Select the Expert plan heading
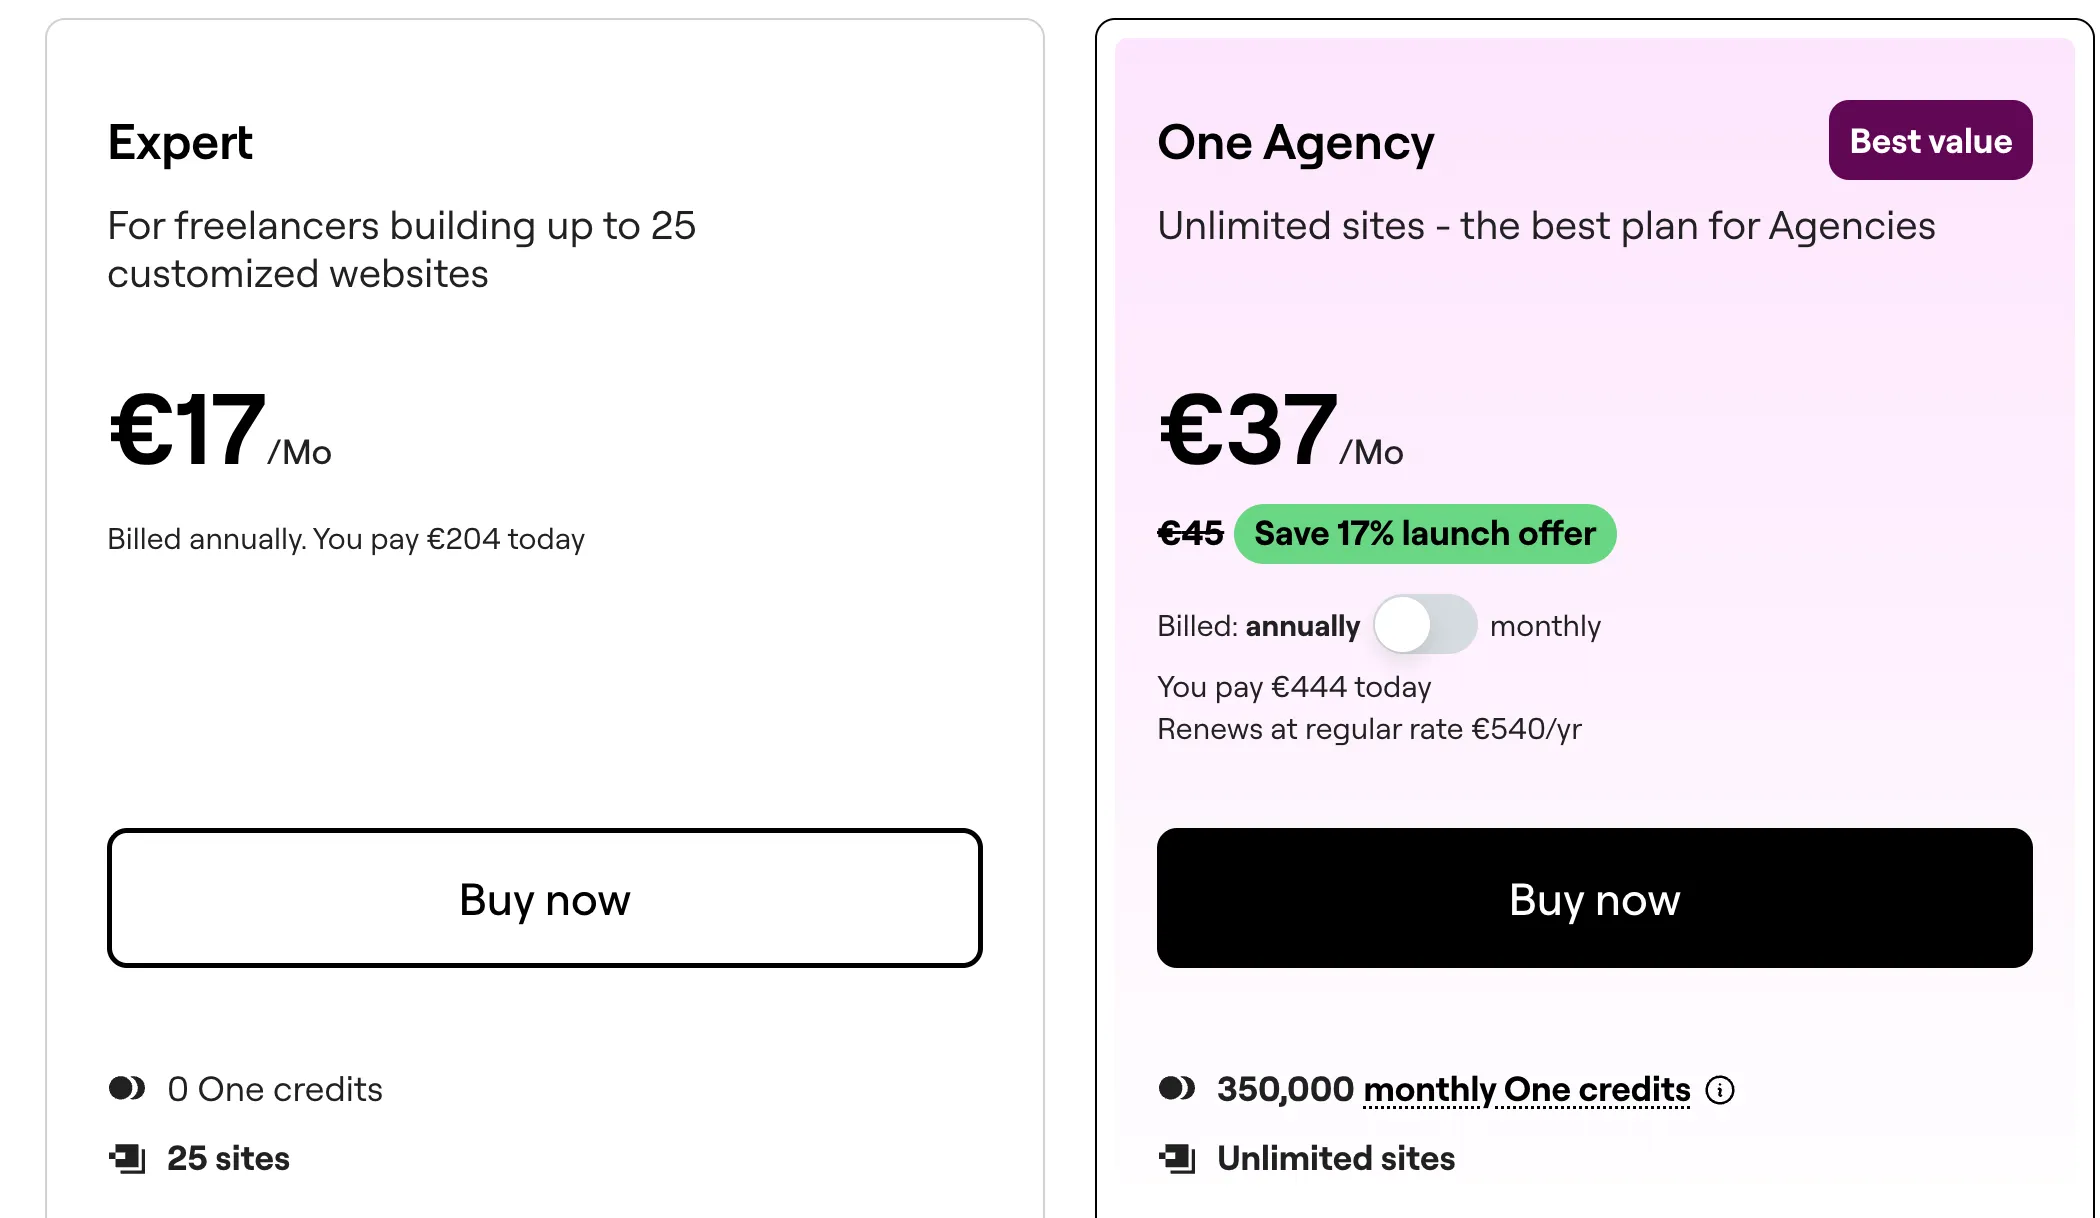The width and height of the screenshot is (2100, 1218). pyautogui.click(x=180, y=141)
